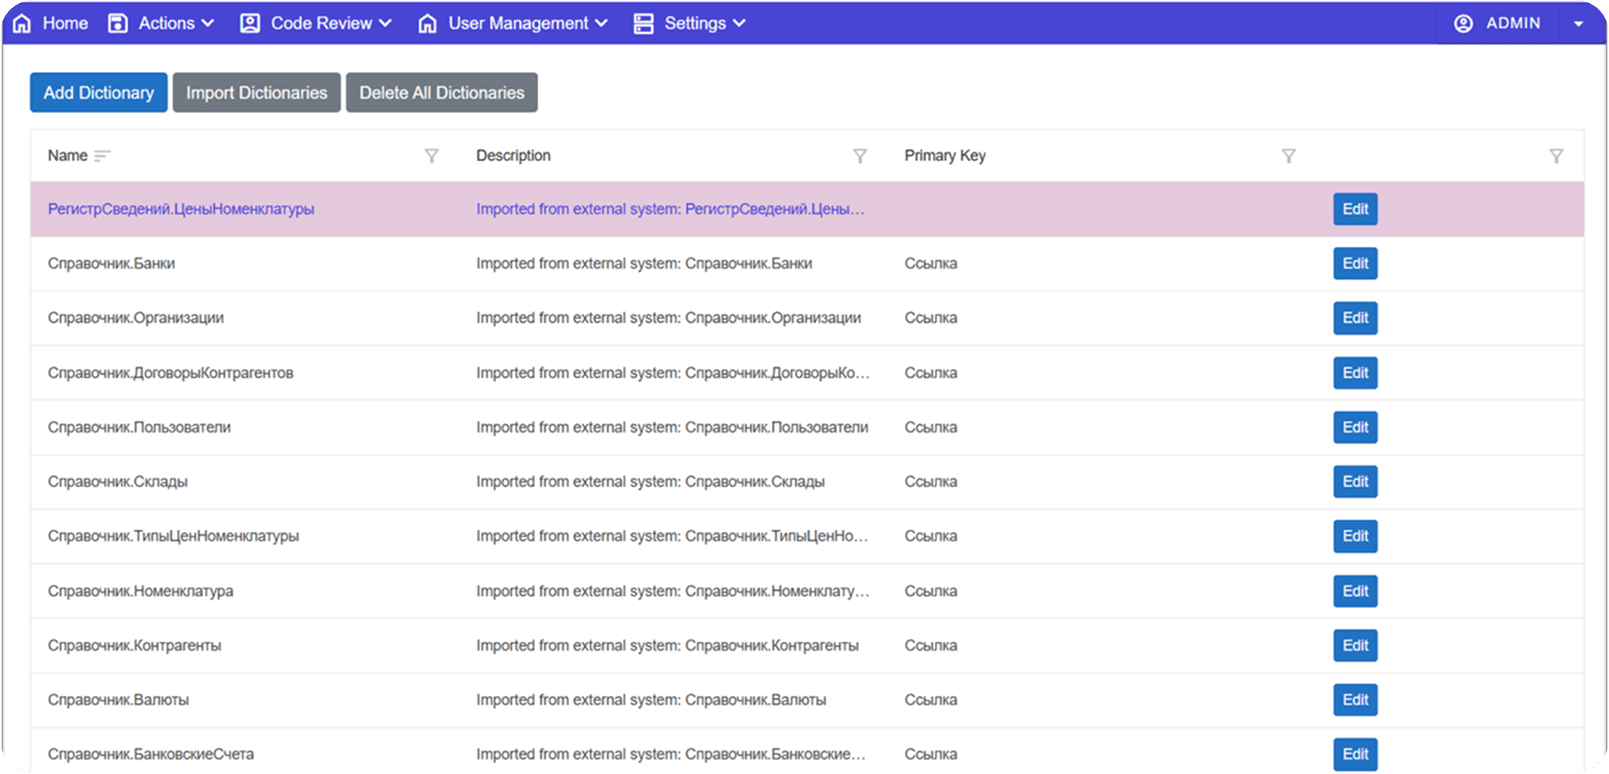Click the Import Dictionaries button
The image size is (1609, 774).
[x=256, y=92]
